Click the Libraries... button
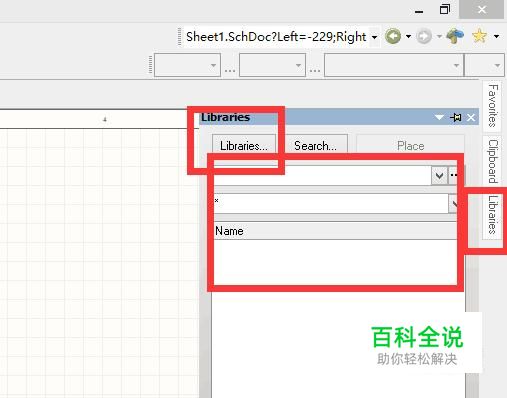This screenshot has height=398, width=507. pyautogui.click(x=244, y=146)
